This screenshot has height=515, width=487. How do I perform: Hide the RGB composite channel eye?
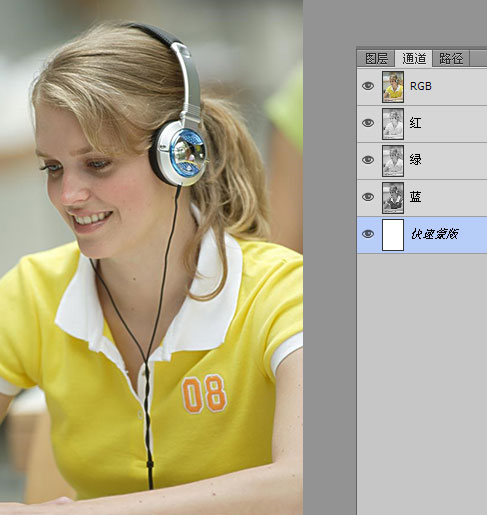click(x=368, y=86)
